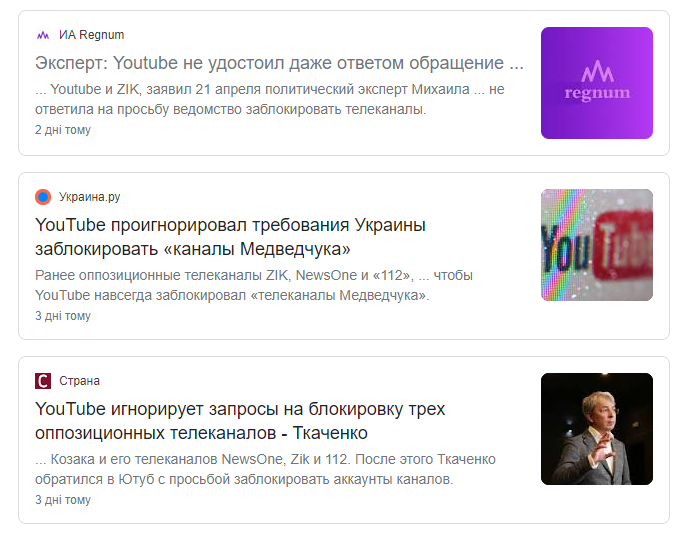
Task: Click '3 дні тому' in the Страна card
Action: click(x=63, y=500)
